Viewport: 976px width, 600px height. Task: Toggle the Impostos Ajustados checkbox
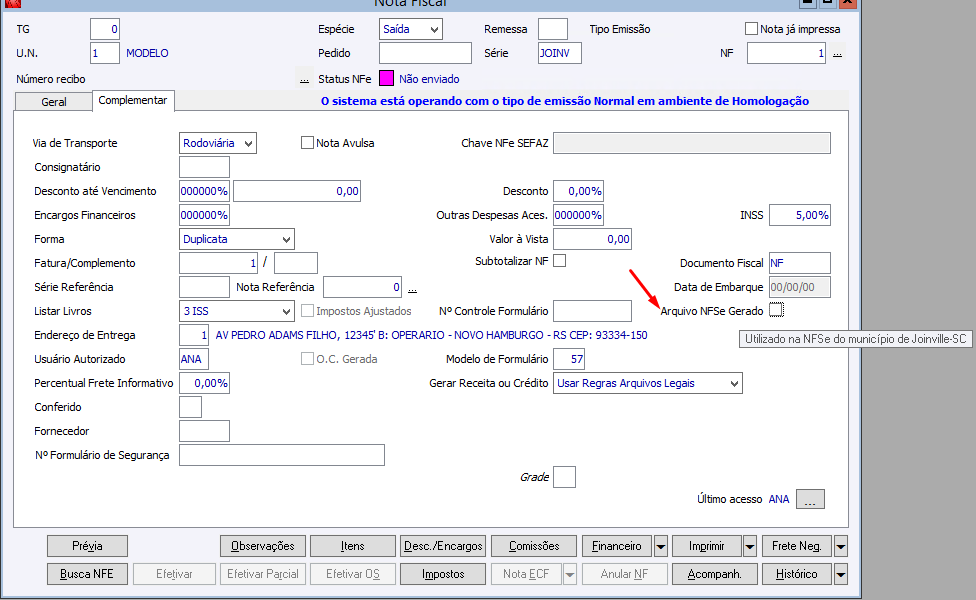307,310
